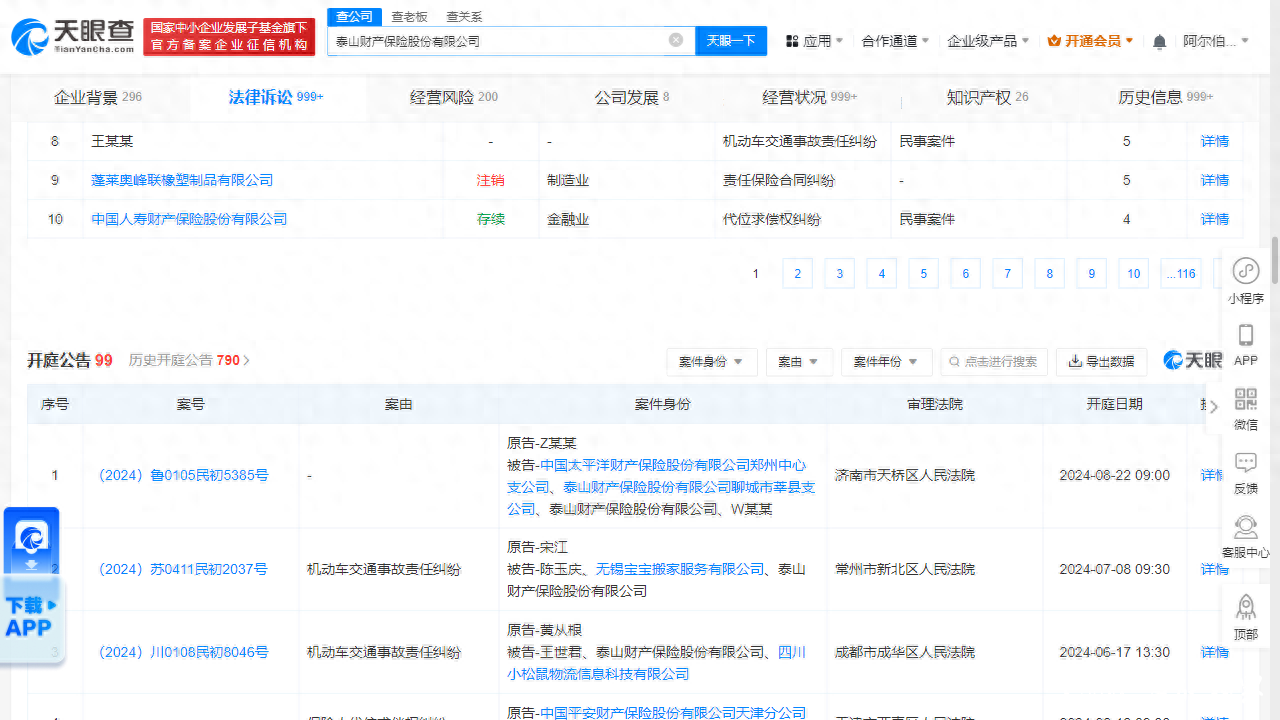Click the 导出数据 export button
This screenshot has width=1280, height=720.
tap(1101, 361)
